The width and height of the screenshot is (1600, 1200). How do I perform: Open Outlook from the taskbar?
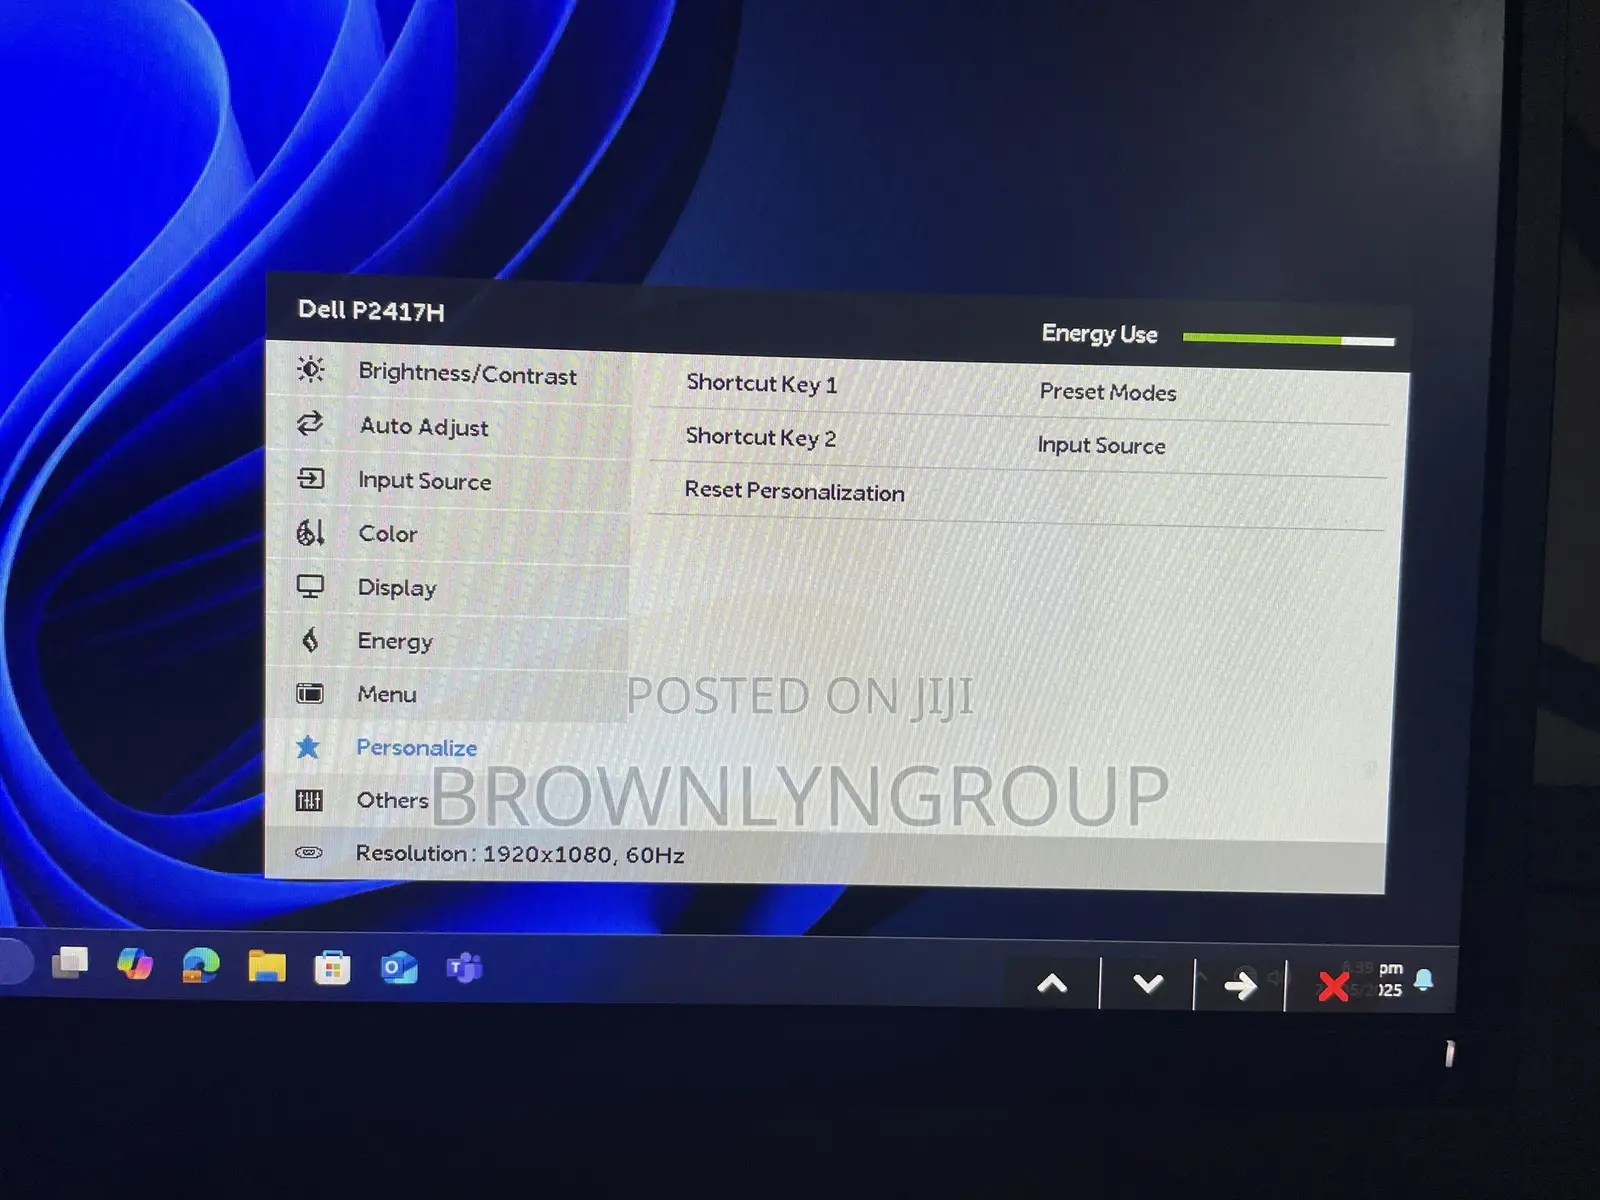pyautogui.click(x=399, y=969)
